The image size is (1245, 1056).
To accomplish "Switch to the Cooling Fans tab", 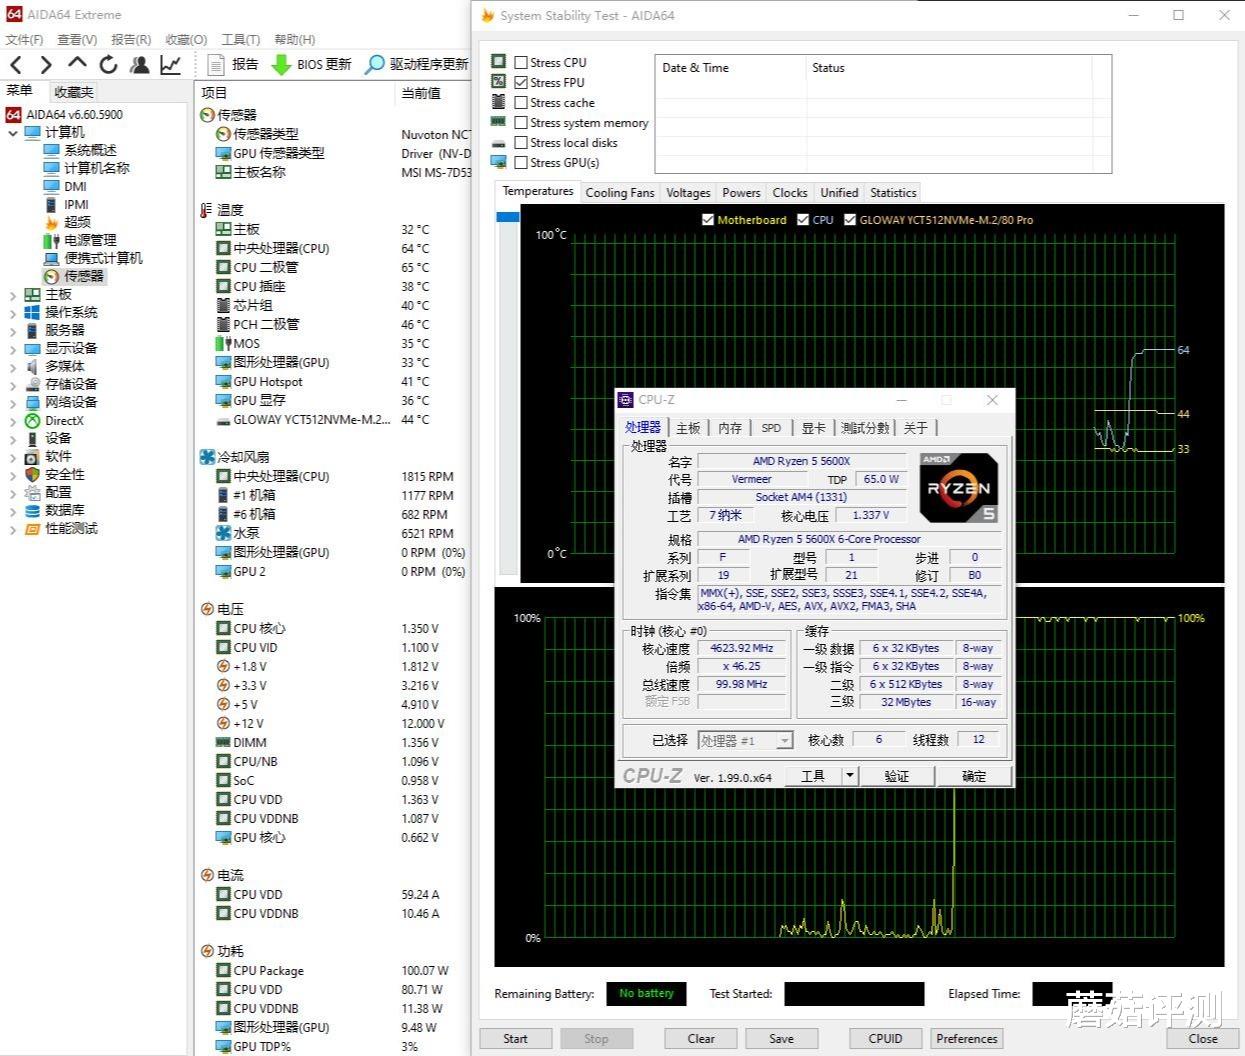I will 619,193.
